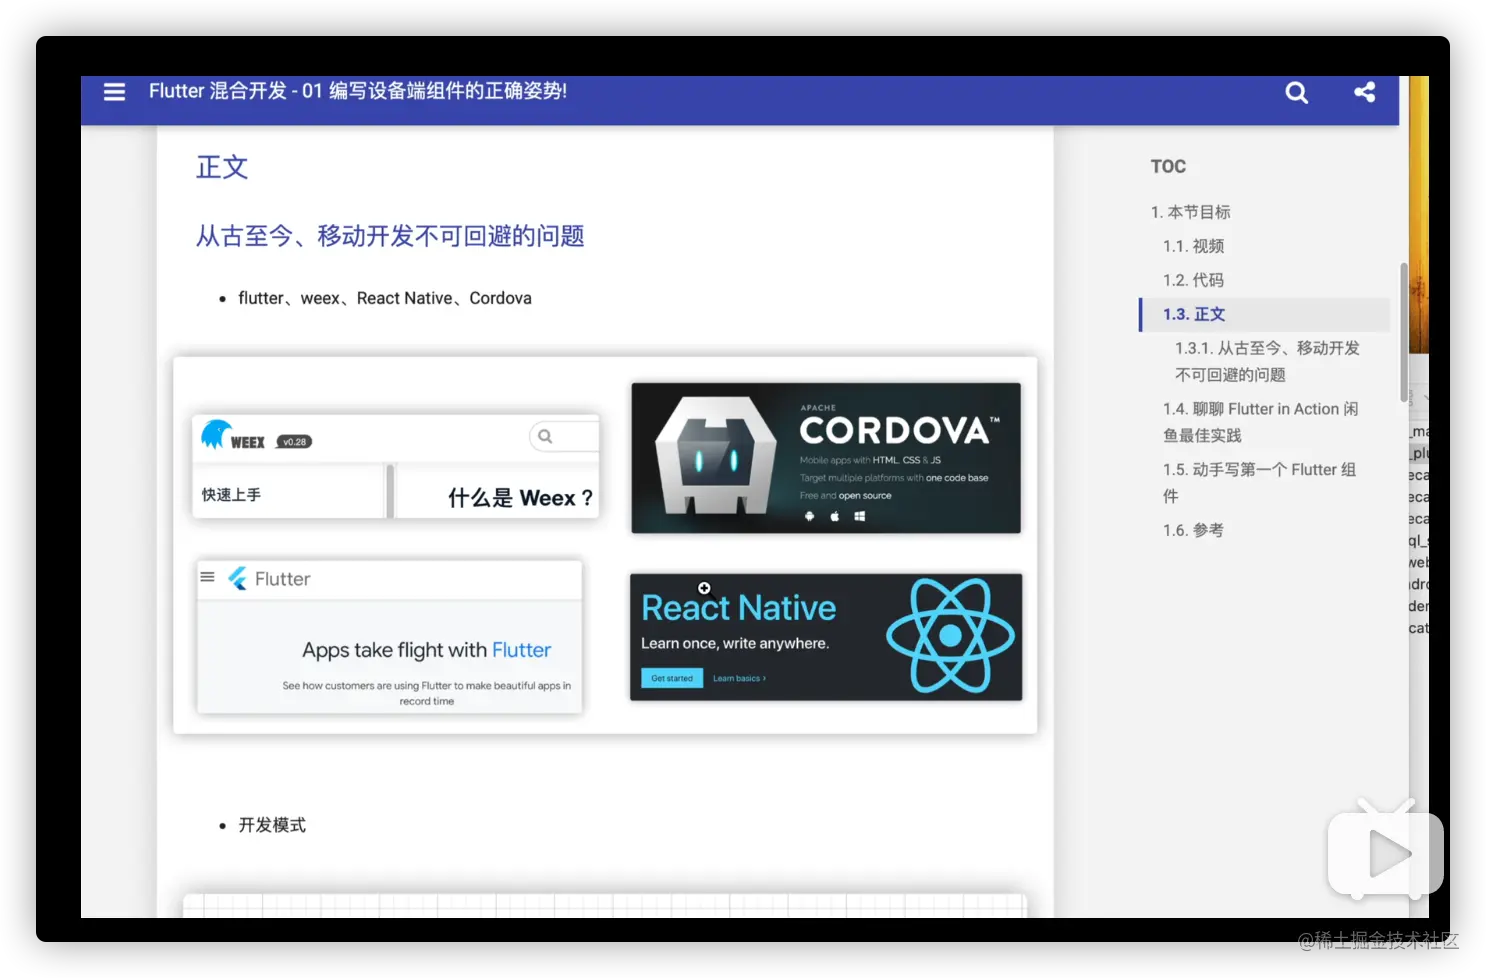Click the v0.28 version badge

pyautogui.click(x=294, y=442)
